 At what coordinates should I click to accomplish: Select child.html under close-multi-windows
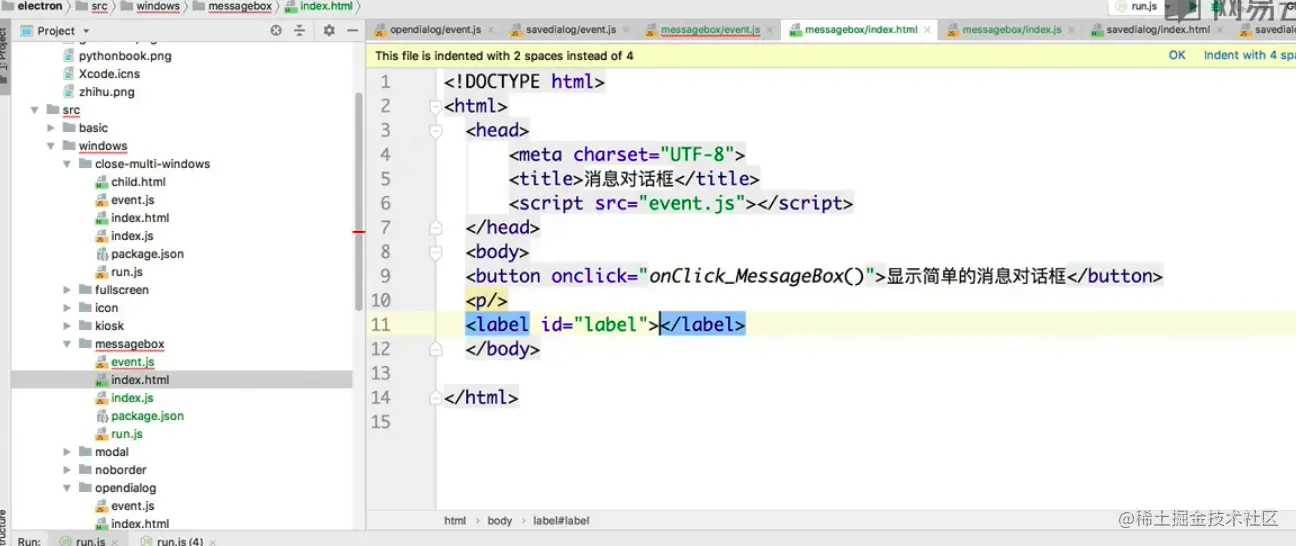coord(138,182)
